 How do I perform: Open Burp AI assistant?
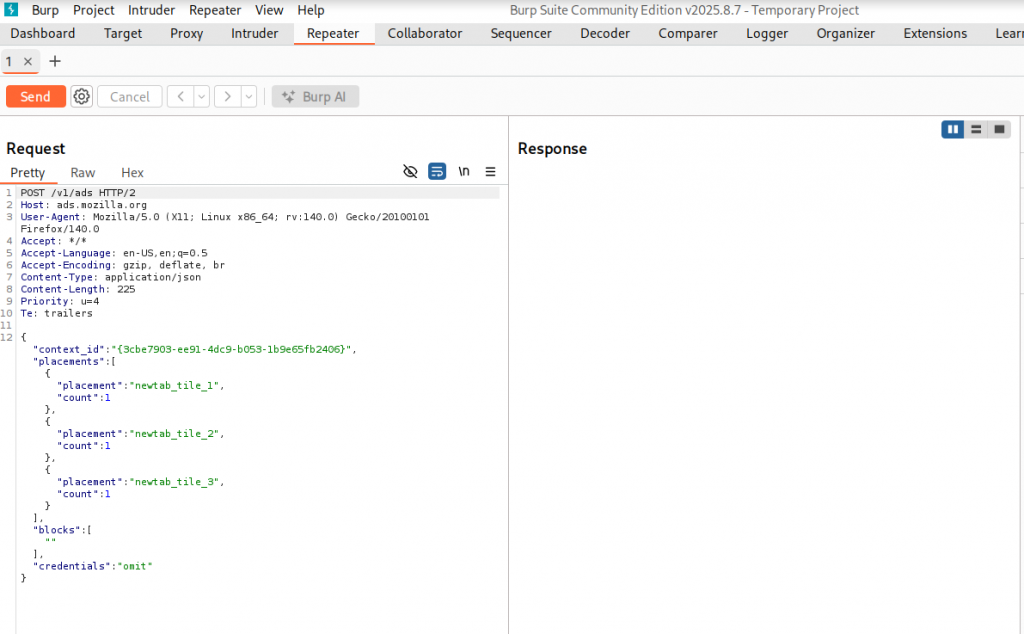click(x=315, y=97)
